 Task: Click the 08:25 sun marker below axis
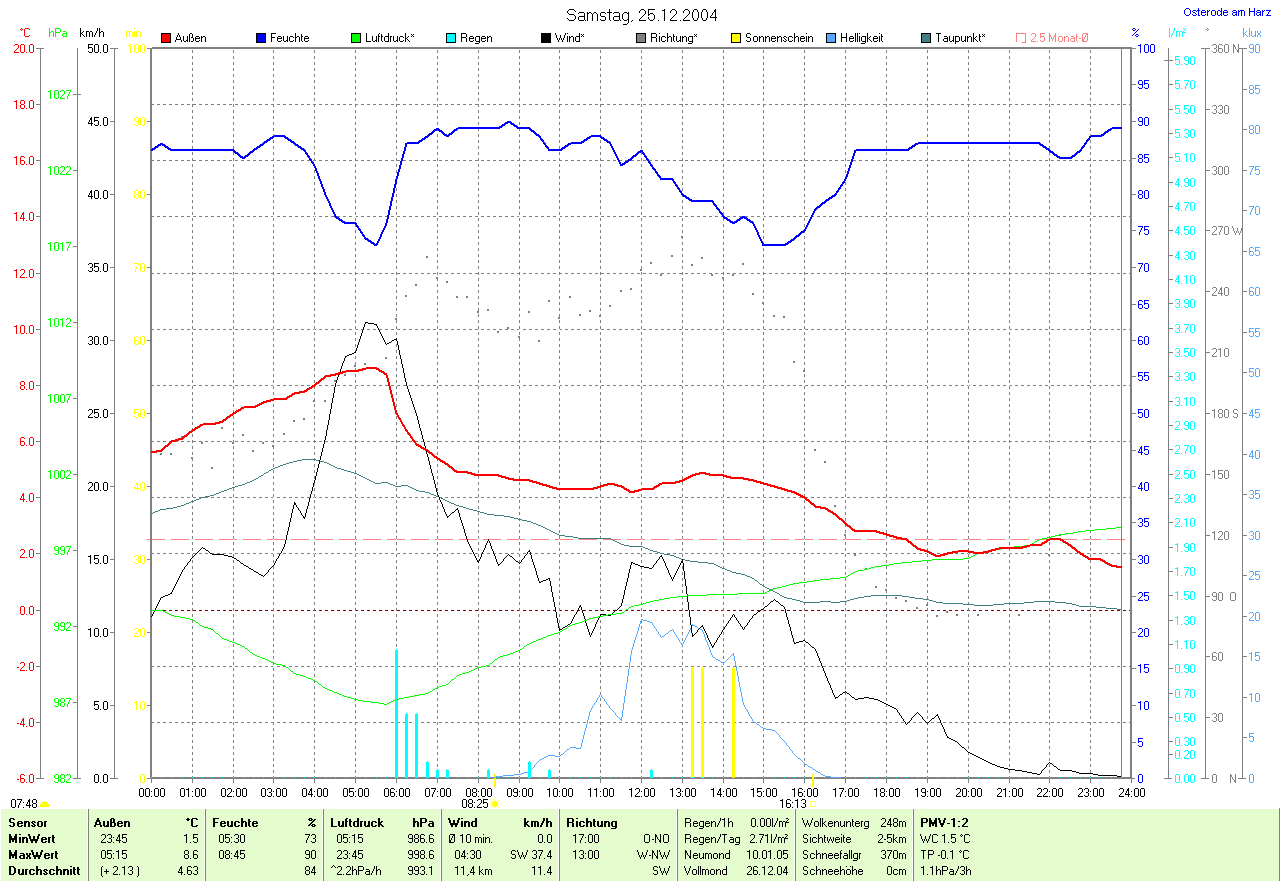tap(475, 803)
